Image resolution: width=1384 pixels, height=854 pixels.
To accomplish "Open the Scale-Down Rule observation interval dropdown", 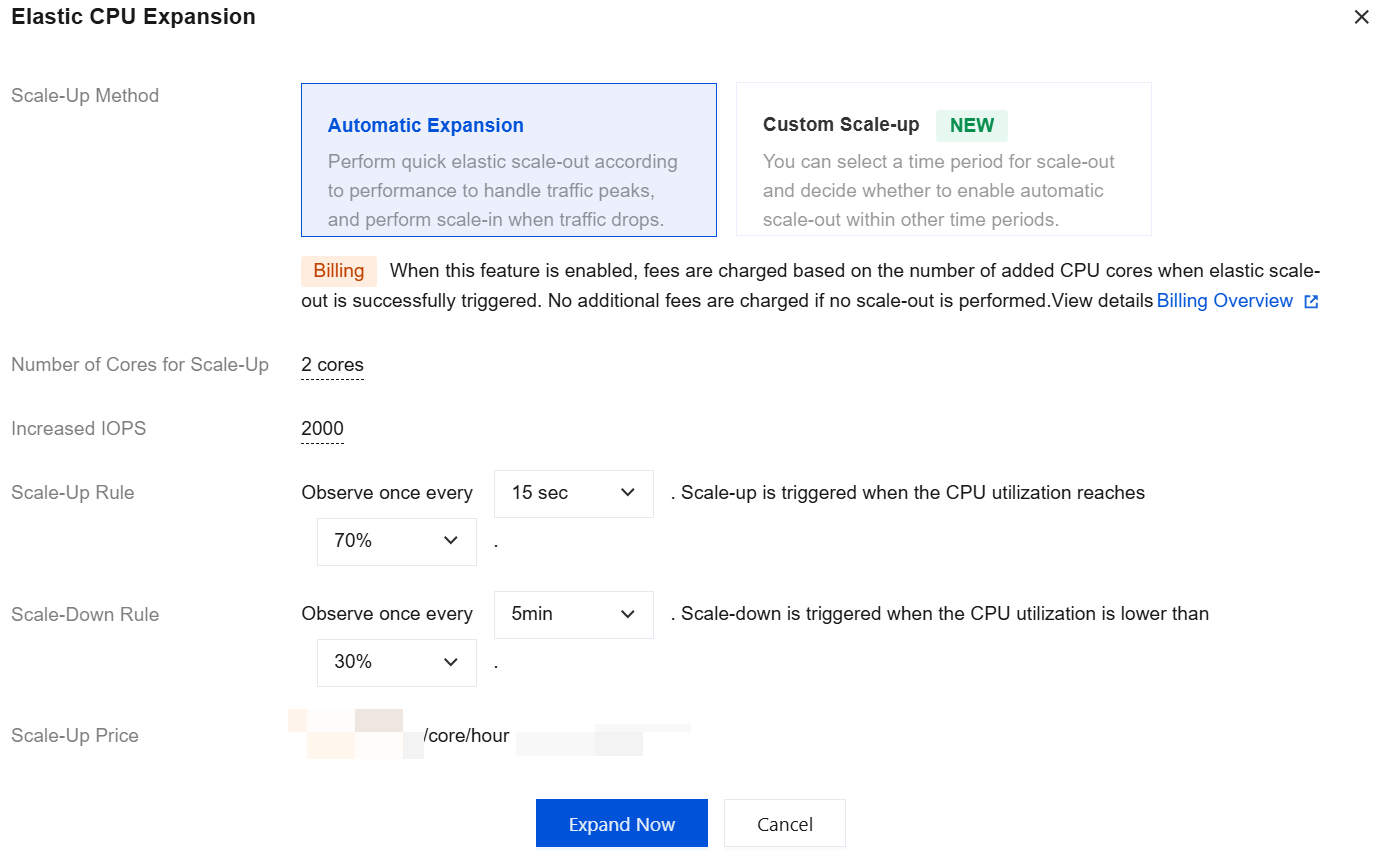I will pyautogui.click(x=573, y=614).
